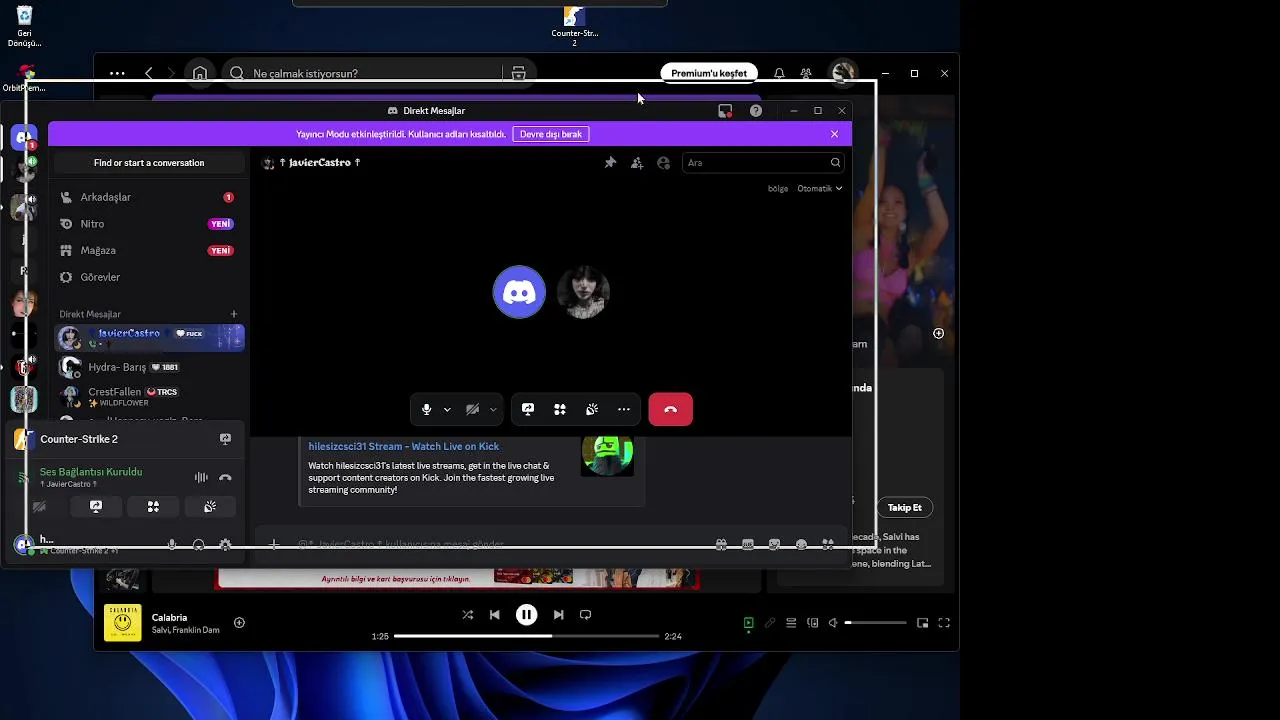Screen dimensions: 1280x720
Task: Turn on camera in call controls
Action: pos(472,409)
